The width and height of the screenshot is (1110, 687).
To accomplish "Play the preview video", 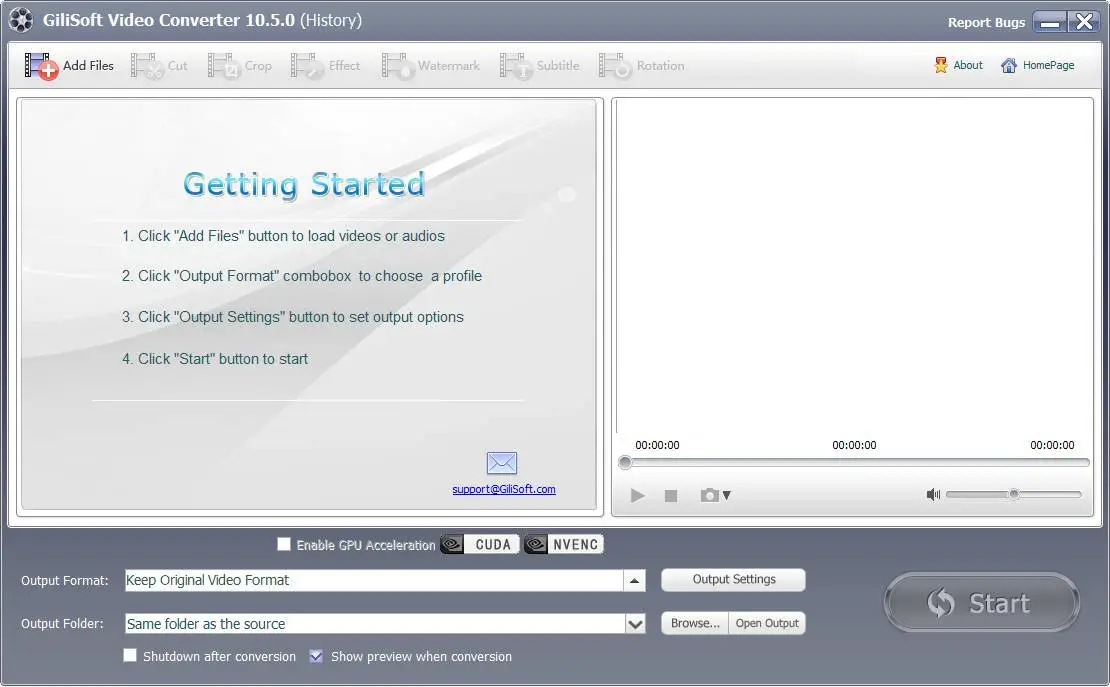I will [x=637, y=495].
